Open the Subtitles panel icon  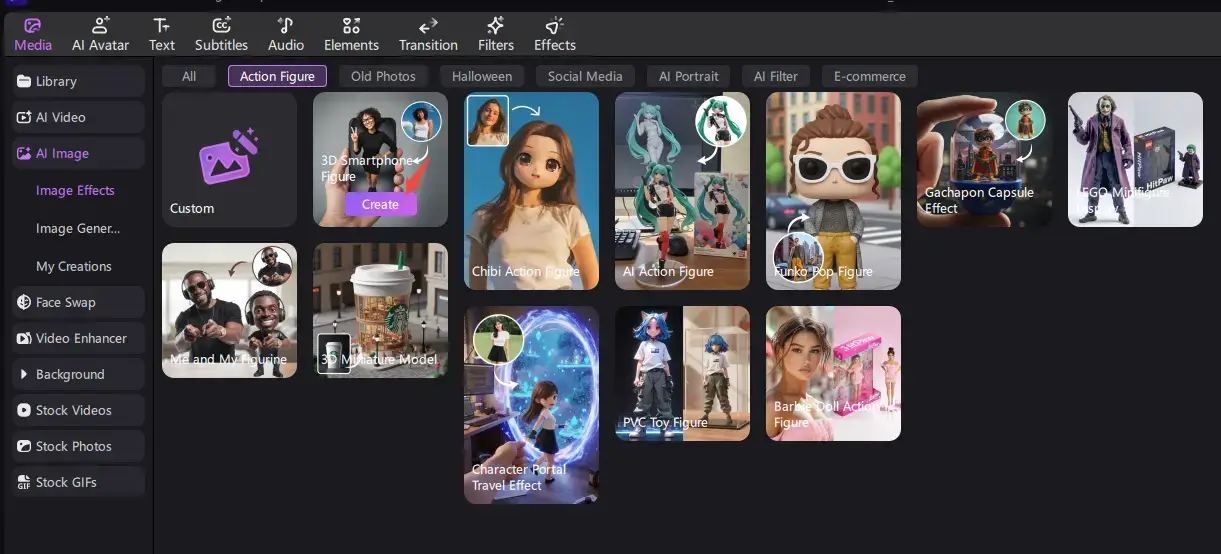(x=221, y=27)
